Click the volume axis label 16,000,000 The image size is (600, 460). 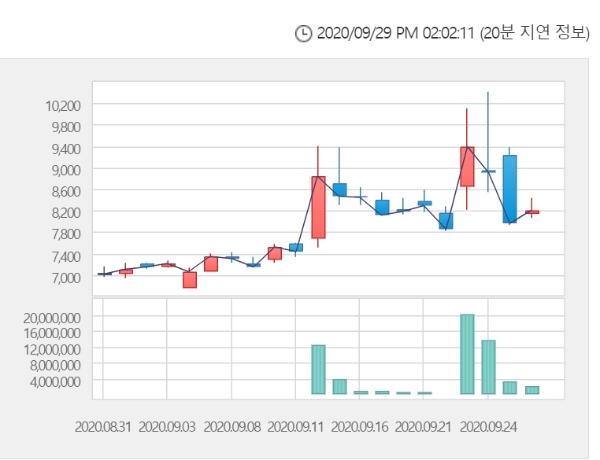pyautogui.click(x=52, y=333)
